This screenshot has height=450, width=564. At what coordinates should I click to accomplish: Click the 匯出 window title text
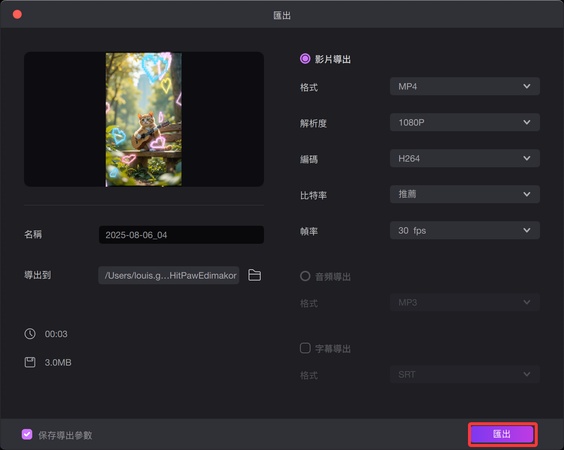[x=282, y=15]
